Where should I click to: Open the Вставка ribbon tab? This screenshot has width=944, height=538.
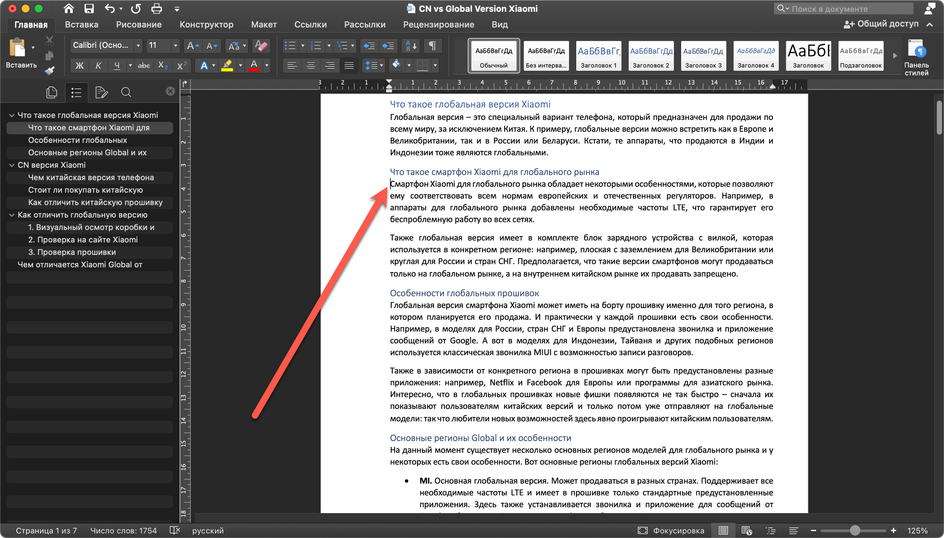click(x=81, y=25)
